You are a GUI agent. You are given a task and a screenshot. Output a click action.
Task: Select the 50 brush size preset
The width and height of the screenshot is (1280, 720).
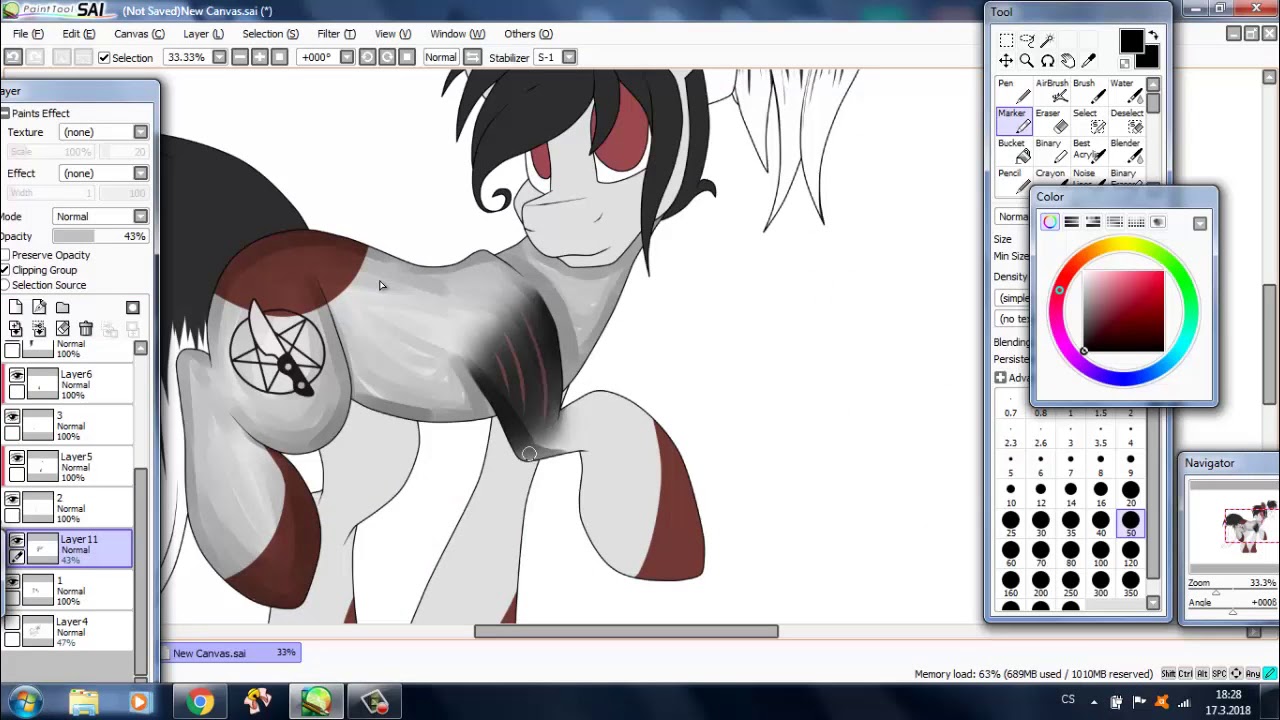tap(1131, 522)
